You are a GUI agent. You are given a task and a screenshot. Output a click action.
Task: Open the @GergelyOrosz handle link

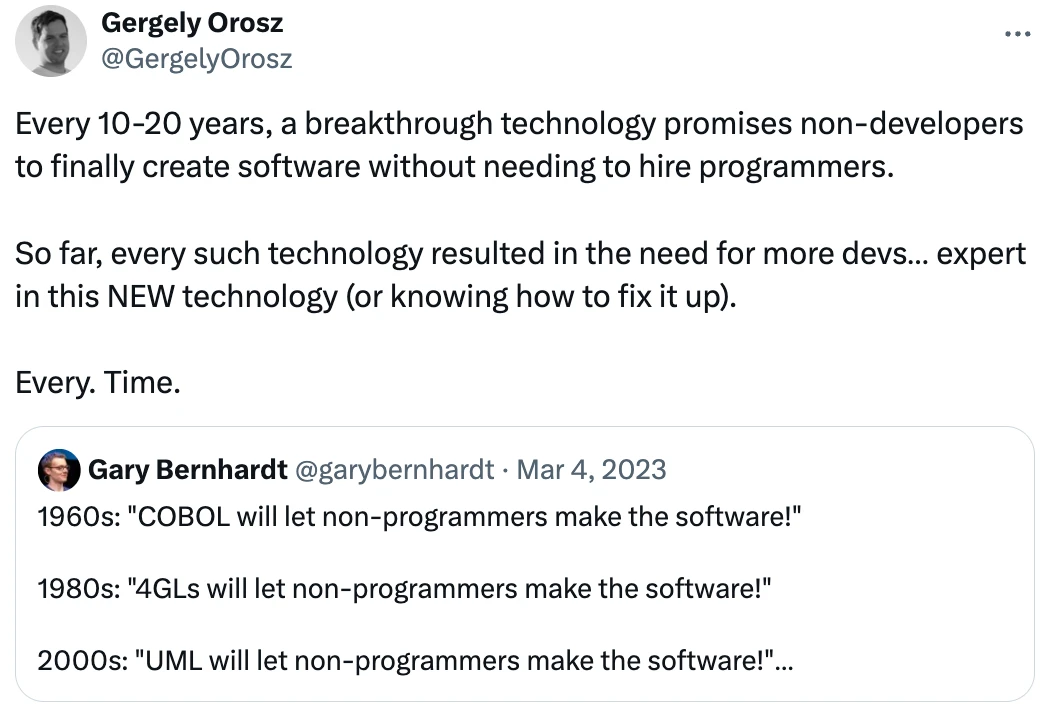pos(197,59)
